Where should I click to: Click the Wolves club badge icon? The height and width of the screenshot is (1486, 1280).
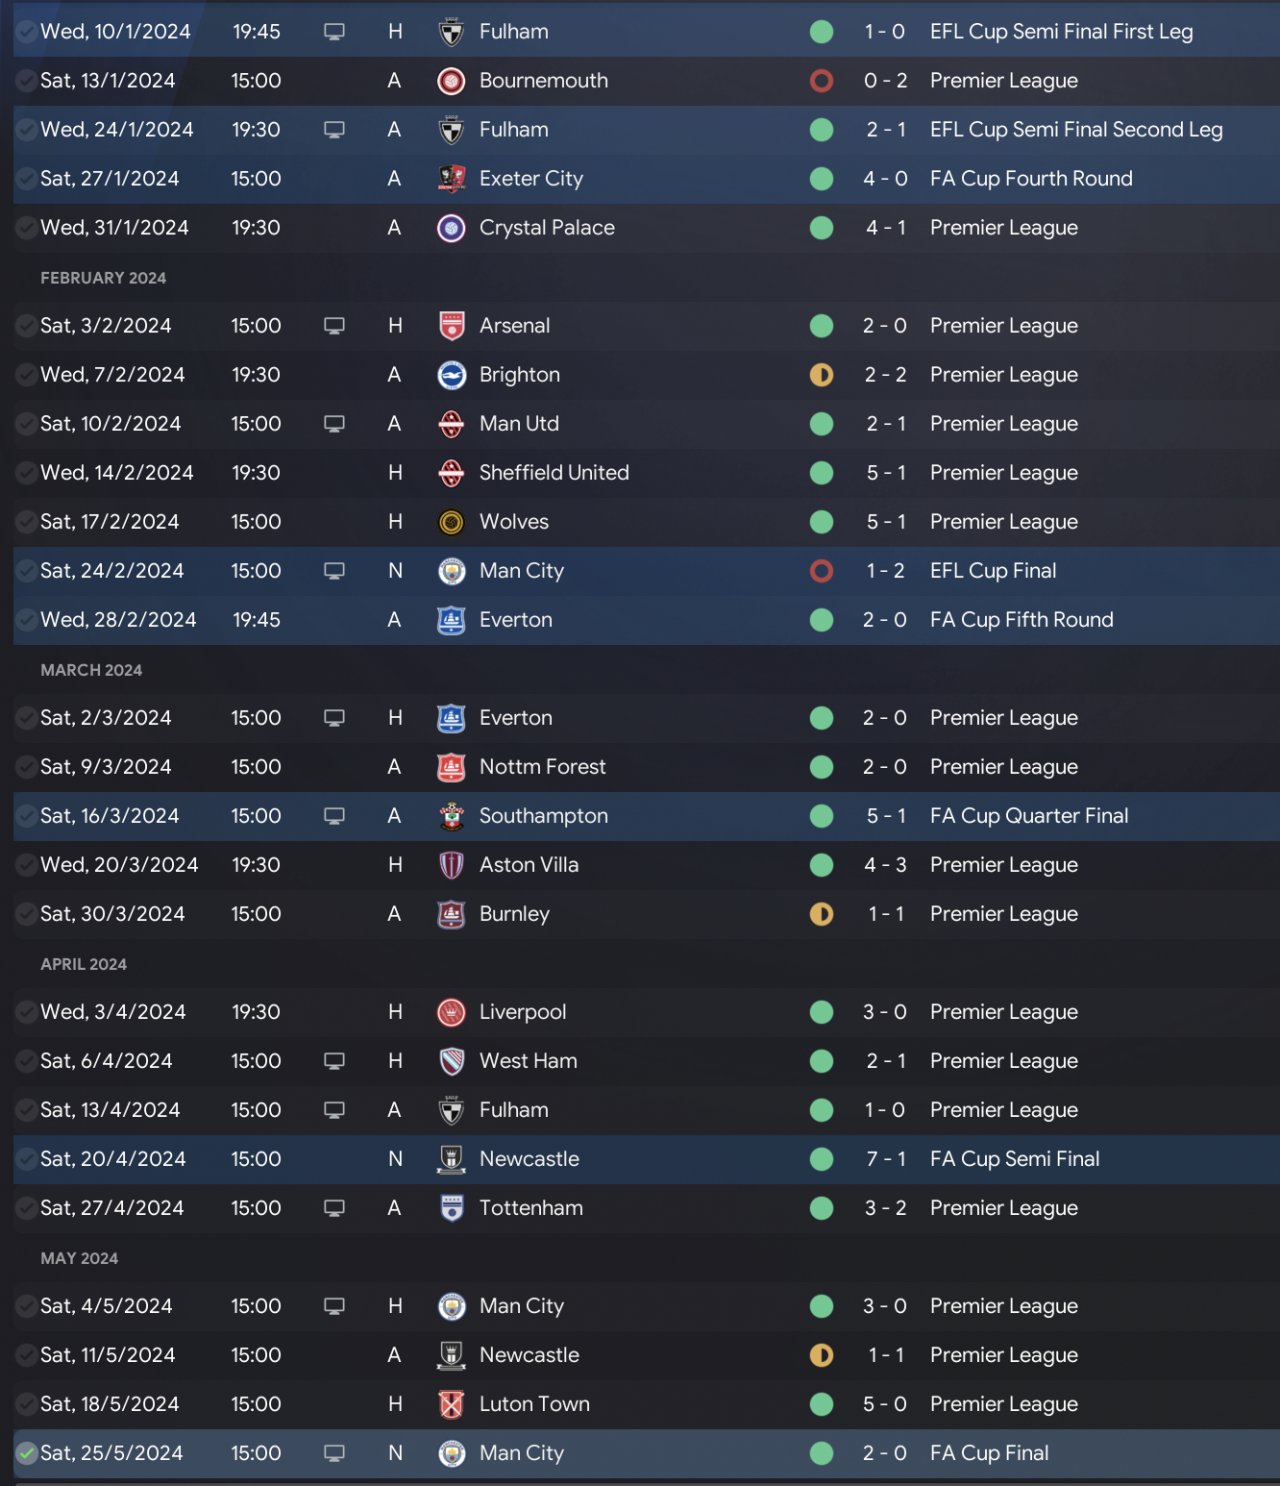[452, 522]
